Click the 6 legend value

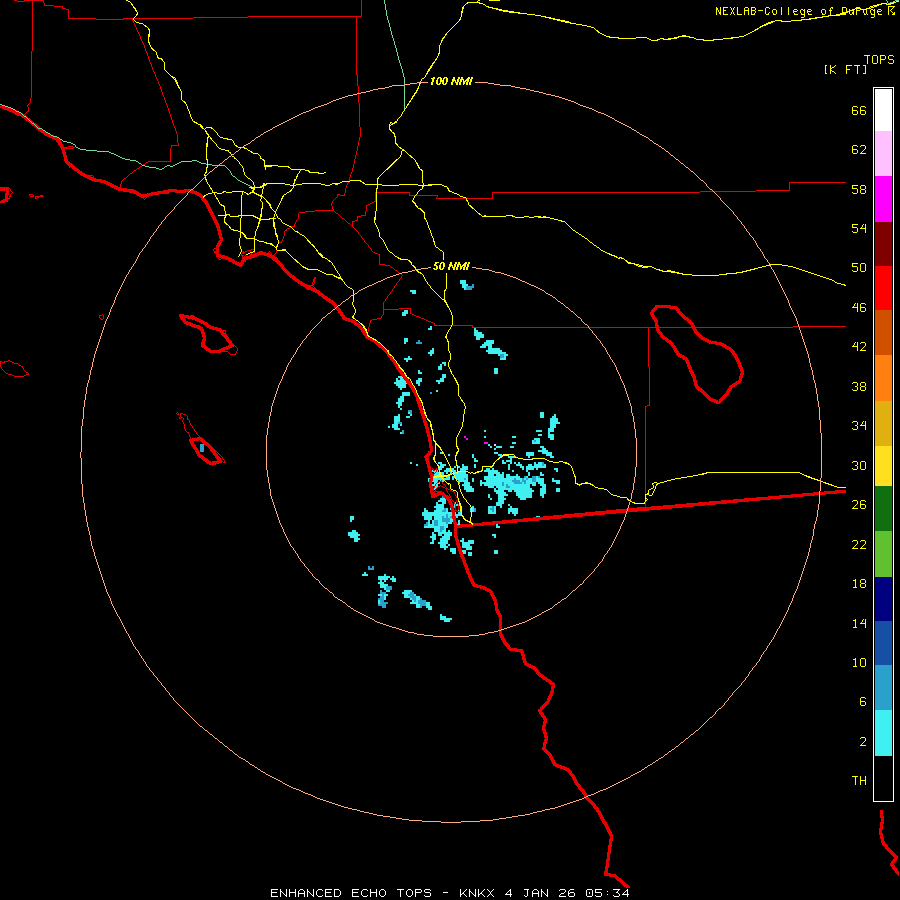pos(863,702)
